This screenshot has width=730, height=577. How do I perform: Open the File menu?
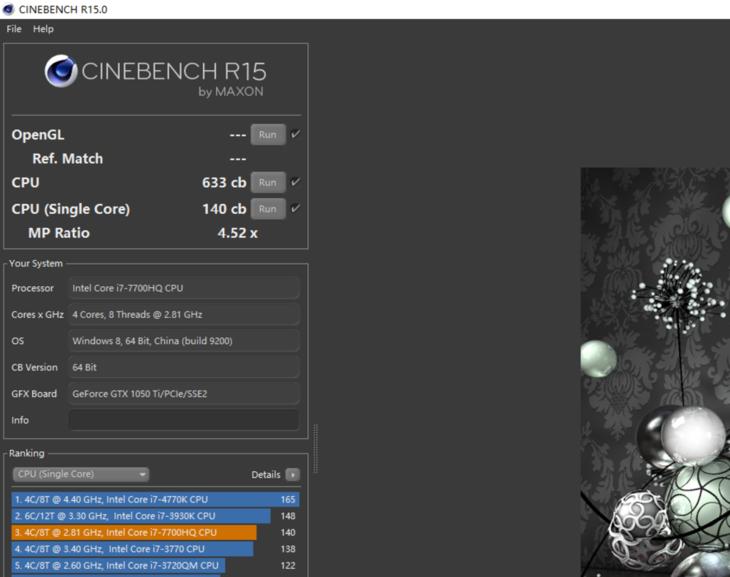pyautogui.click(x=14, y=29)
